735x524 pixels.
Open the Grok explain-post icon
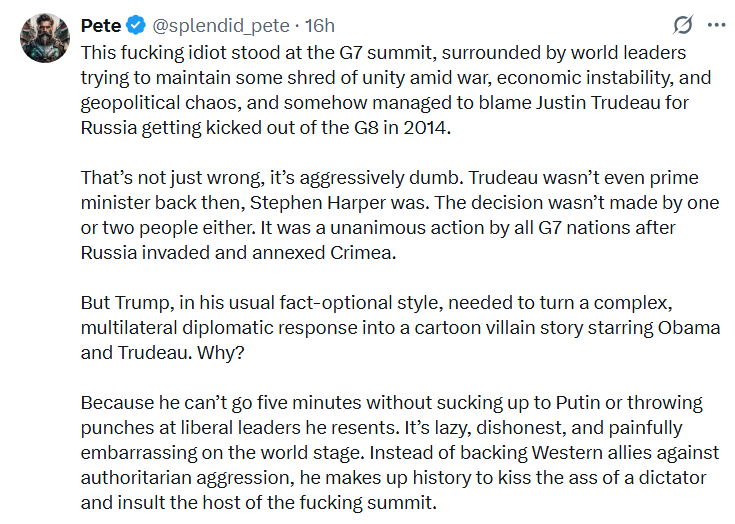tap(683, 25)
